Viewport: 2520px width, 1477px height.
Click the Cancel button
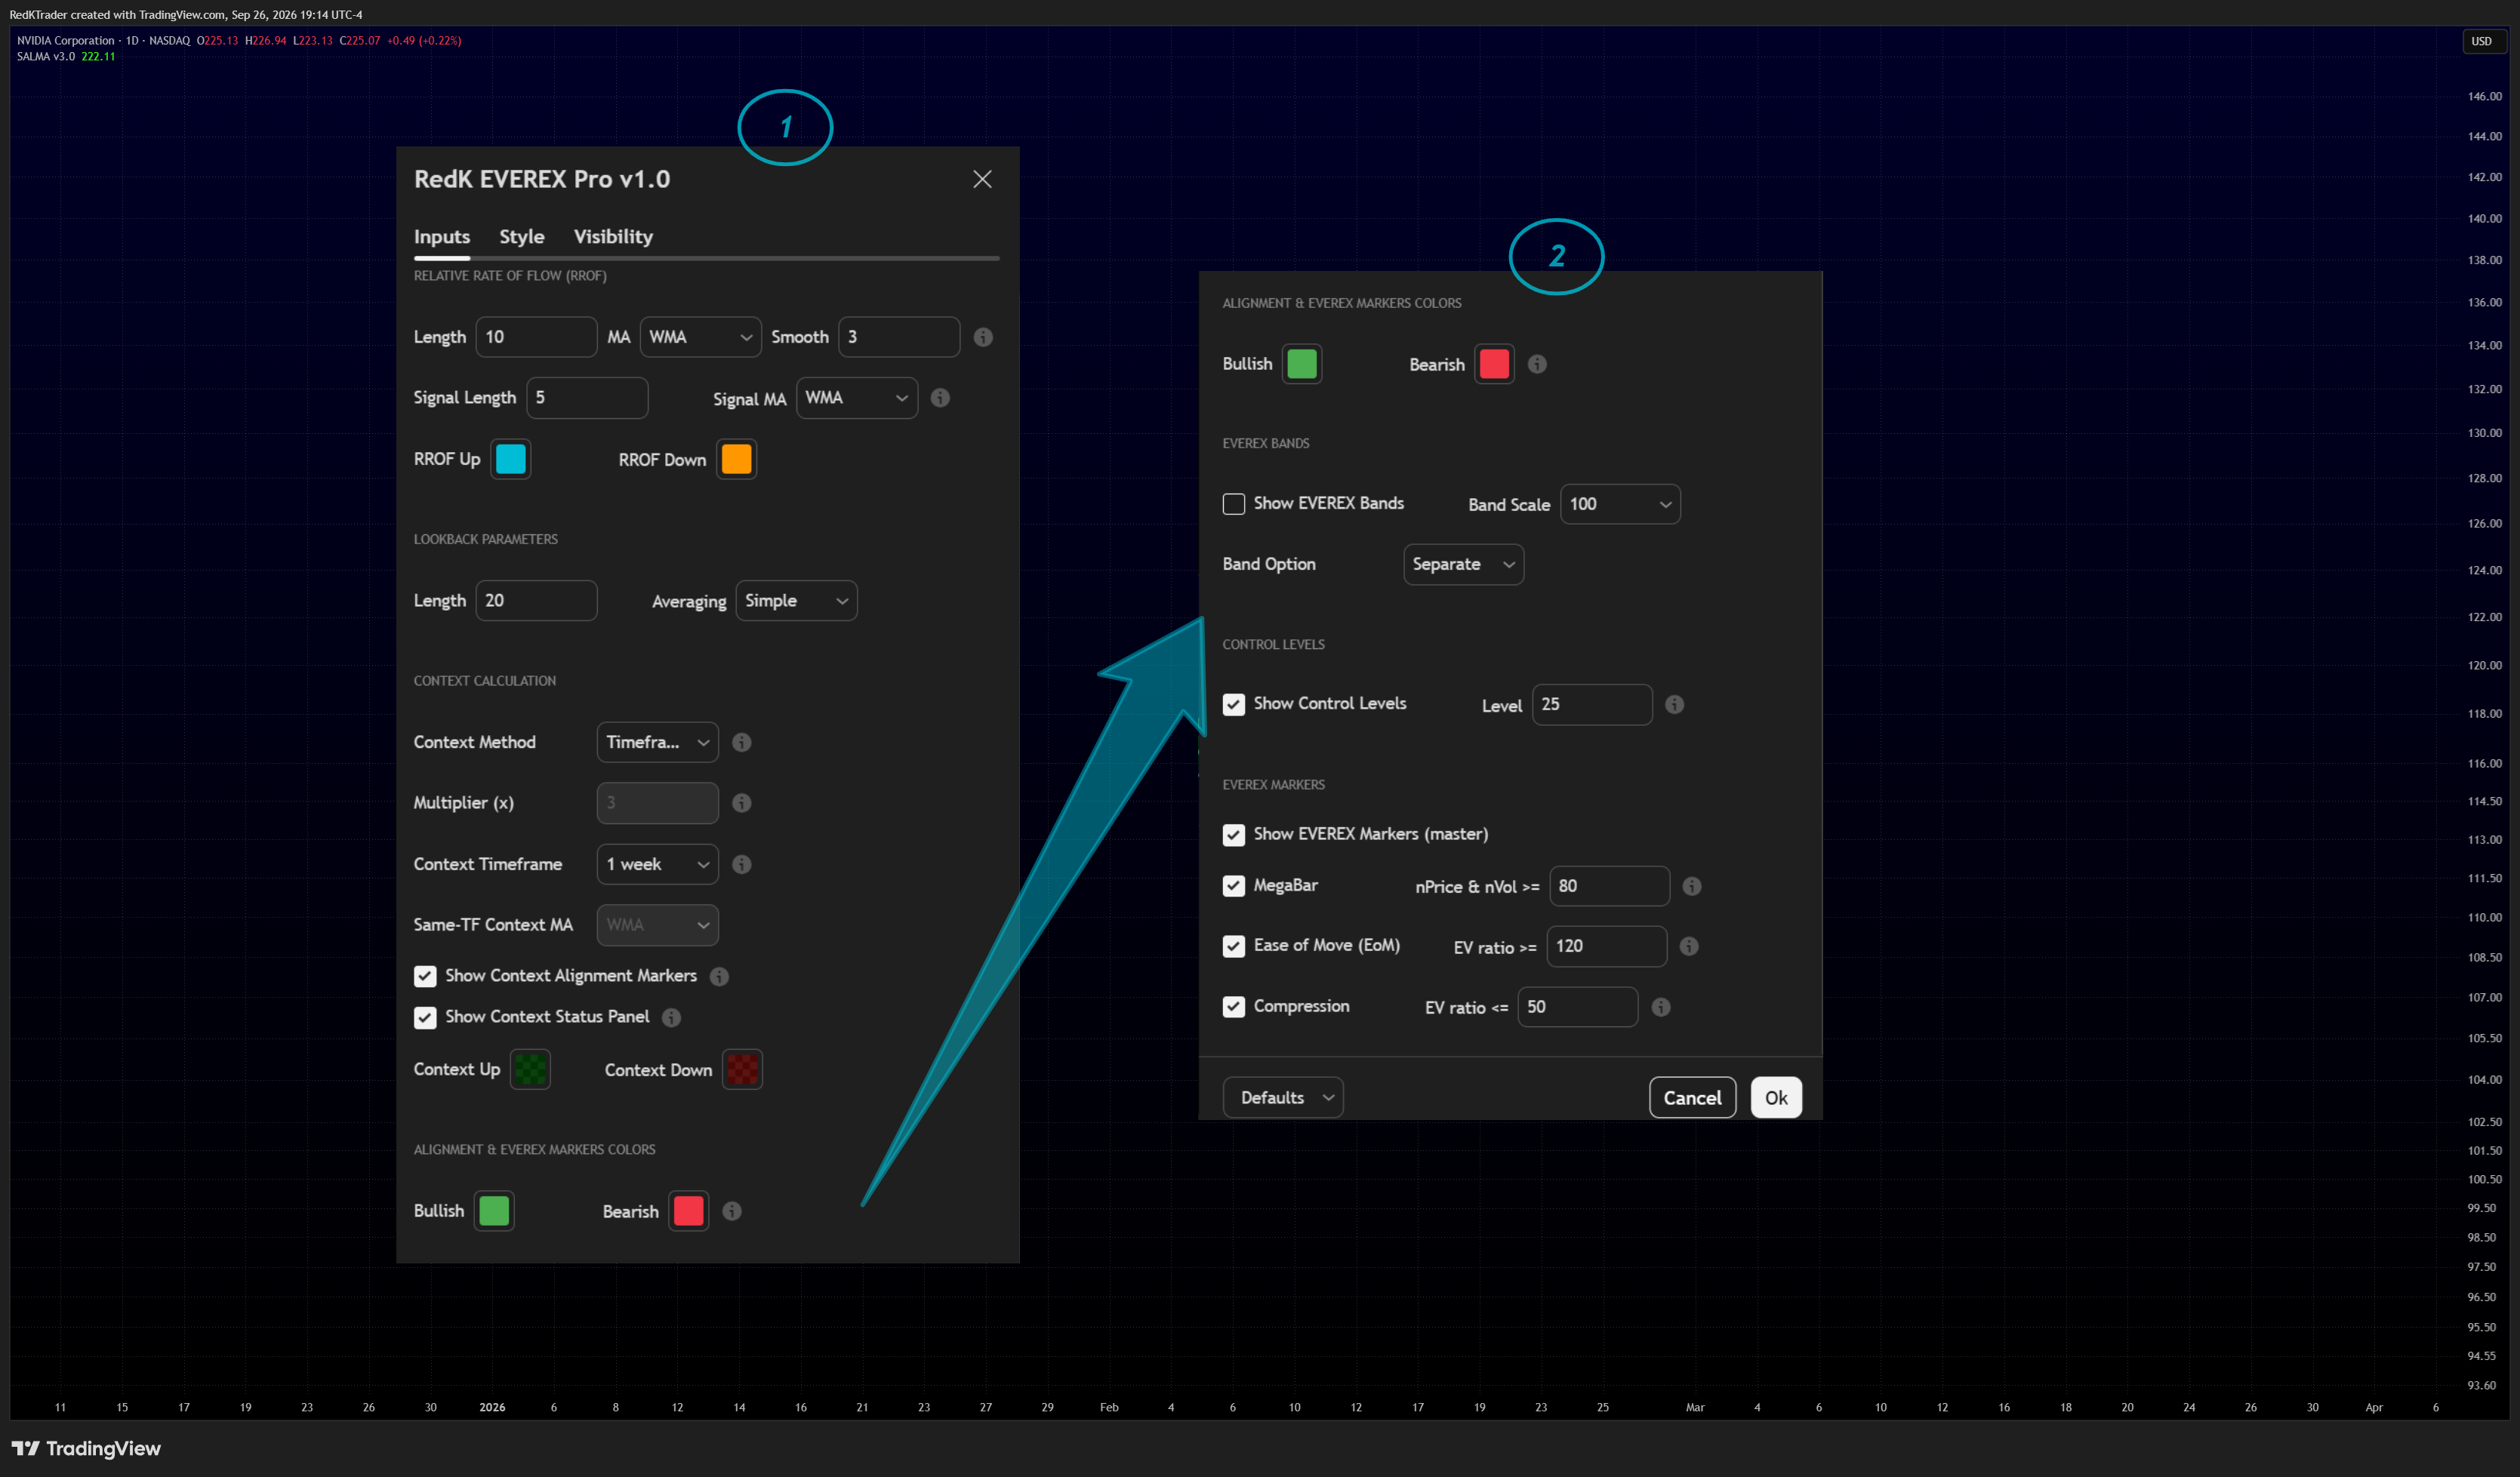(x=1692, y=1098)
